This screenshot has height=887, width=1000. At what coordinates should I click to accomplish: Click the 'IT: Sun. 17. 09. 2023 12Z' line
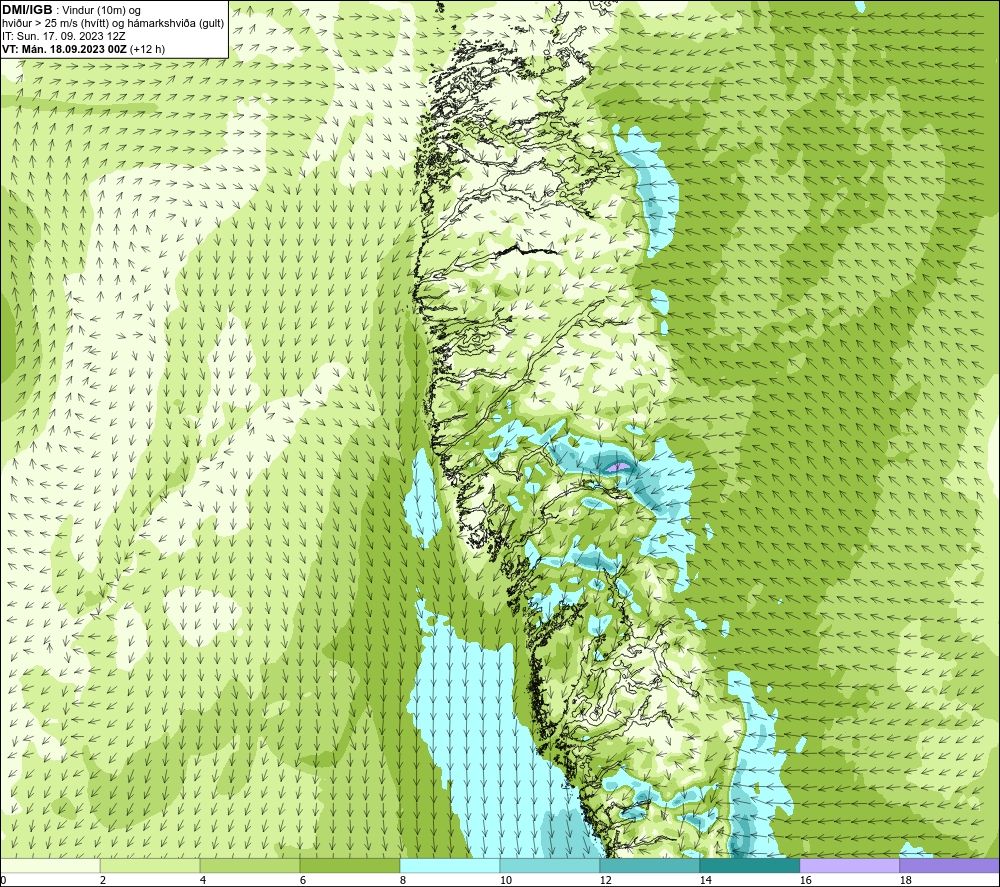click(x=63, y=36)
